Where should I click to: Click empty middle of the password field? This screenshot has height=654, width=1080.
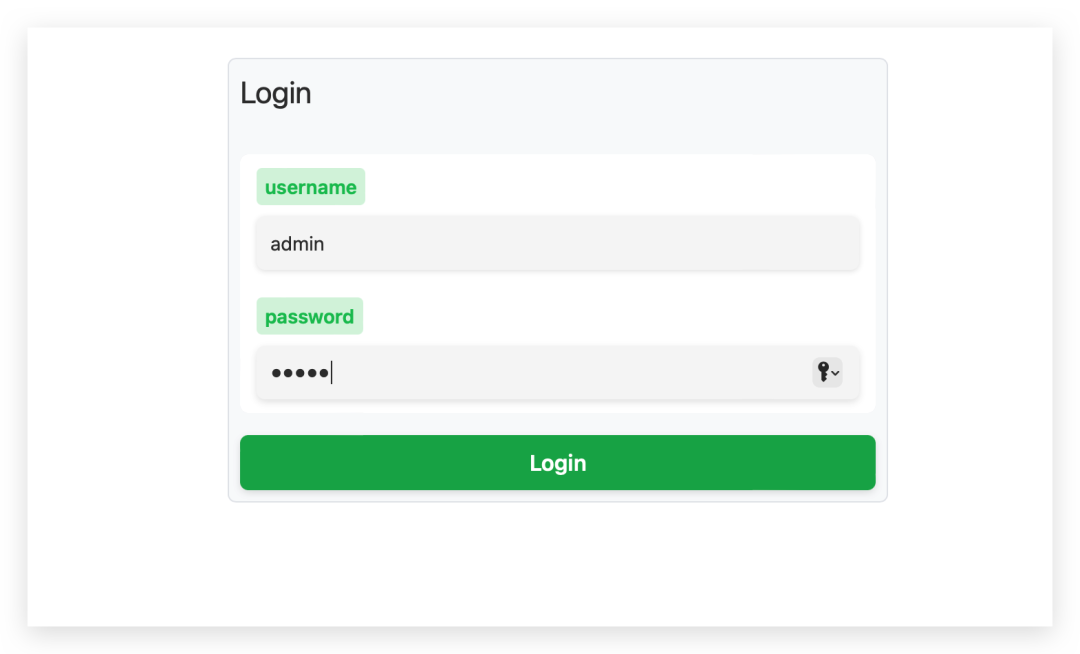[570, 373]
